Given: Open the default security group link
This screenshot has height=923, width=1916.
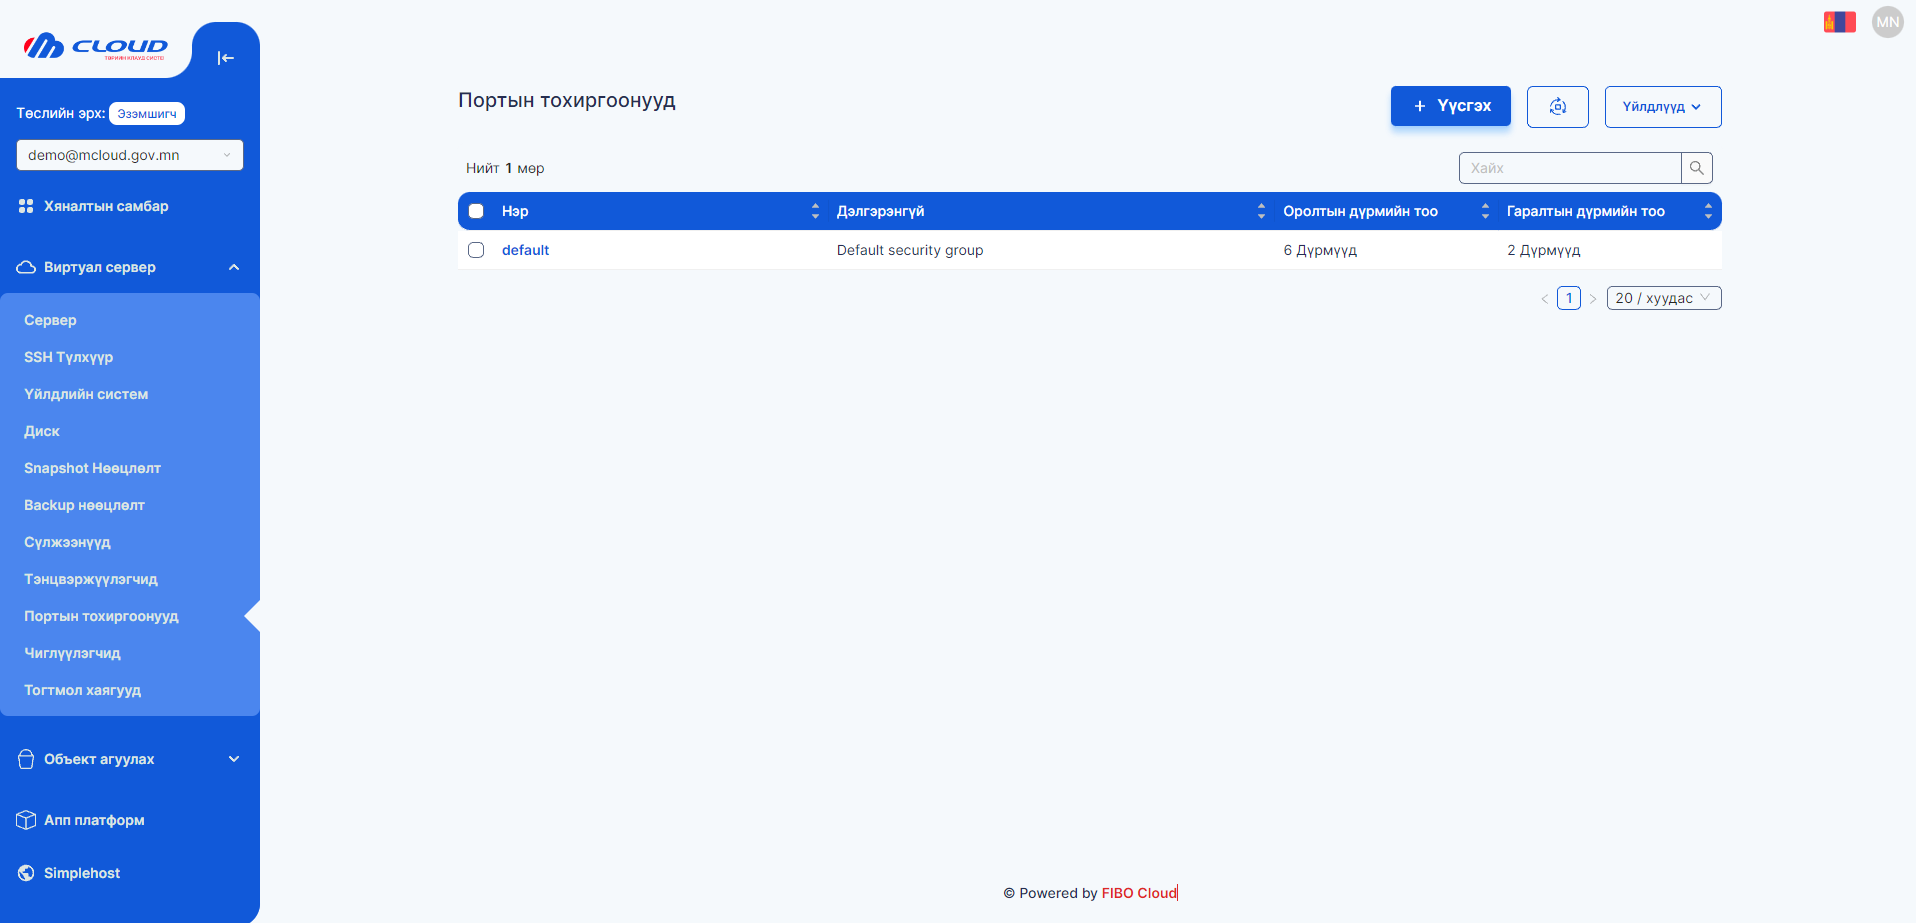Looking at the screenshot, I should coord(525,250).
